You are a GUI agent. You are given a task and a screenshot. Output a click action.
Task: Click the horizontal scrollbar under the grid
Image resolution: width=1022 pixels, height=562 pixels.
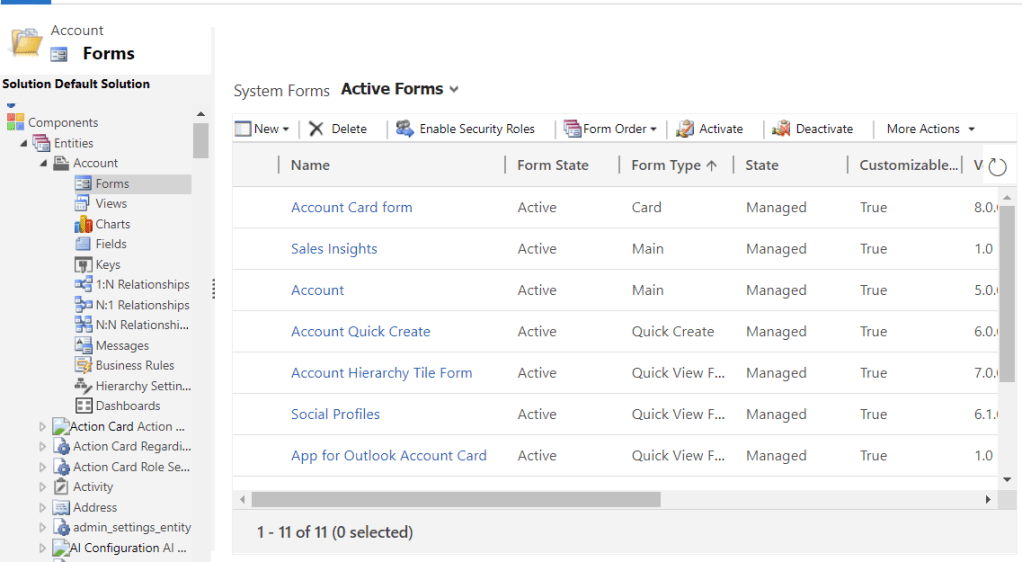pos(455,499)
